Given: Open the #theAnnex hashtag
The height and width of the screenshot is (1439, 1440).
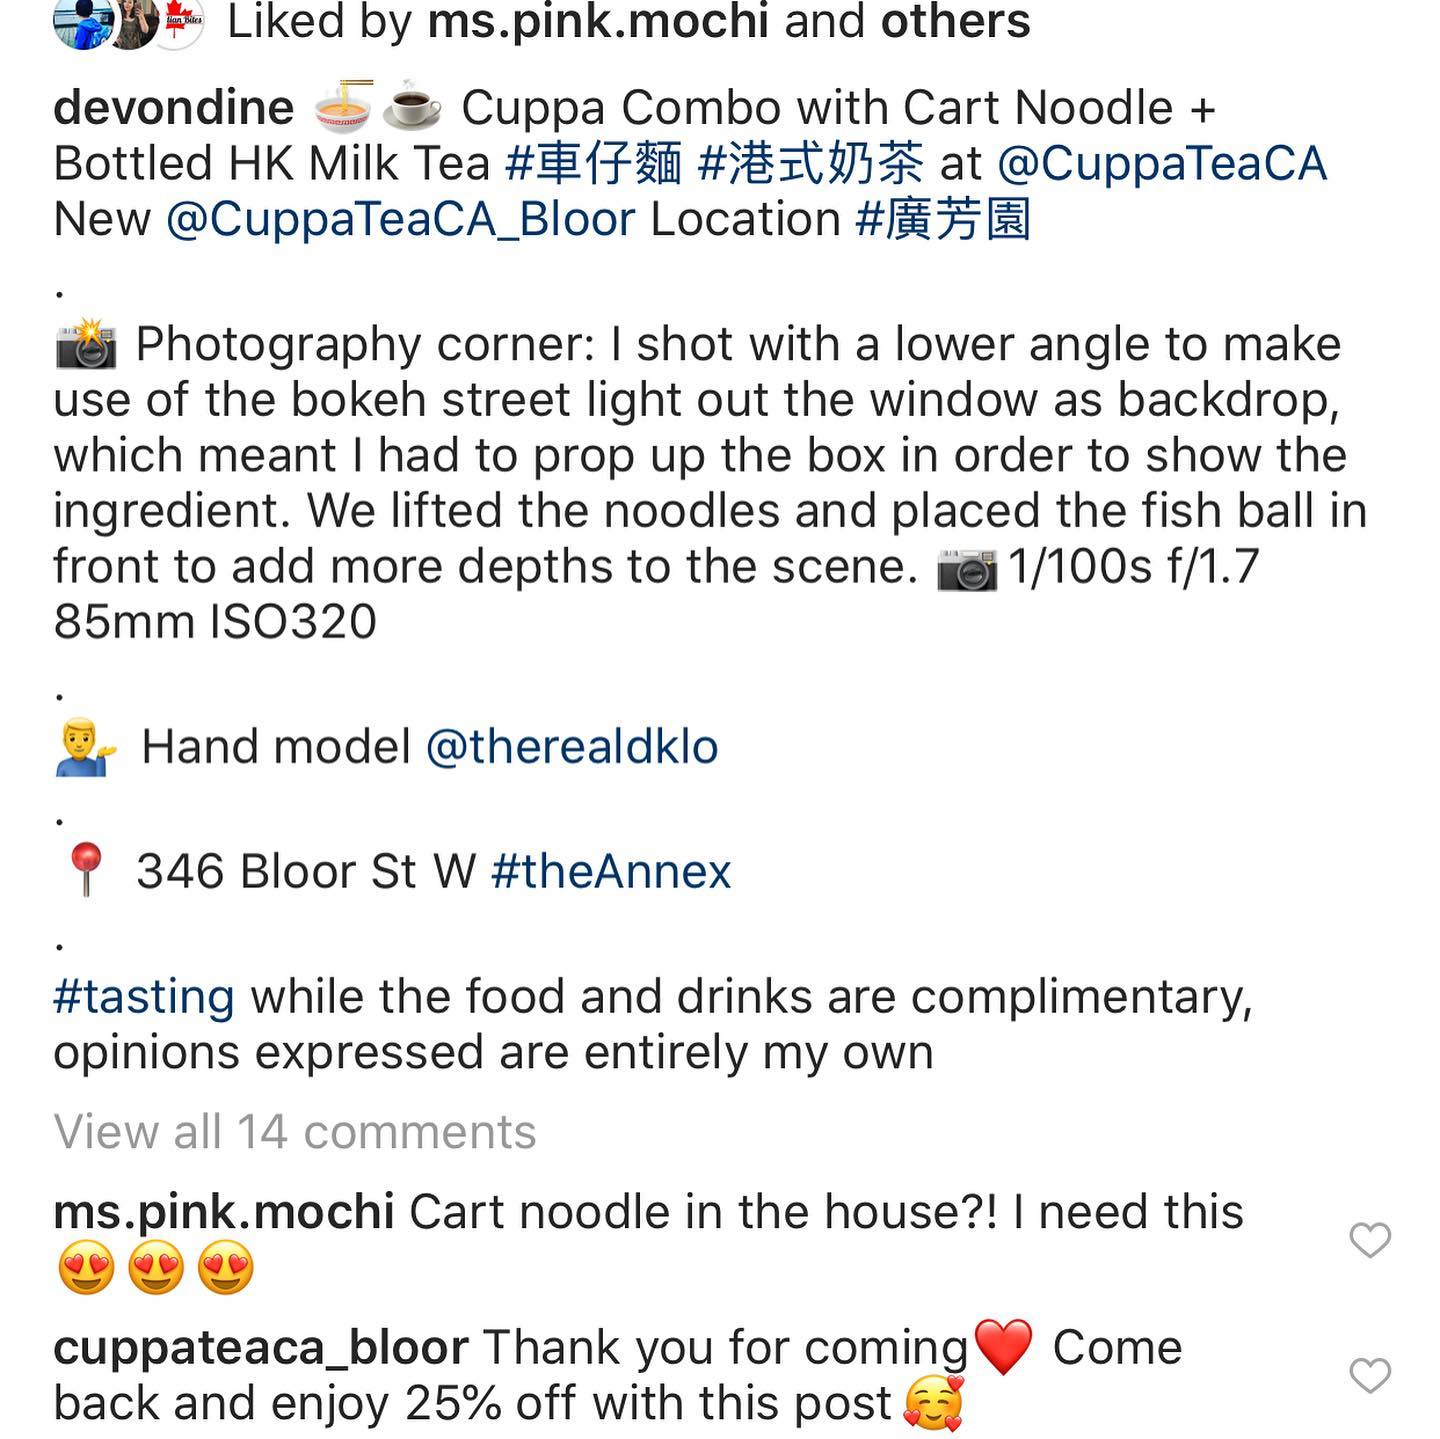Looking at the screenshot, I should (611, 871).
